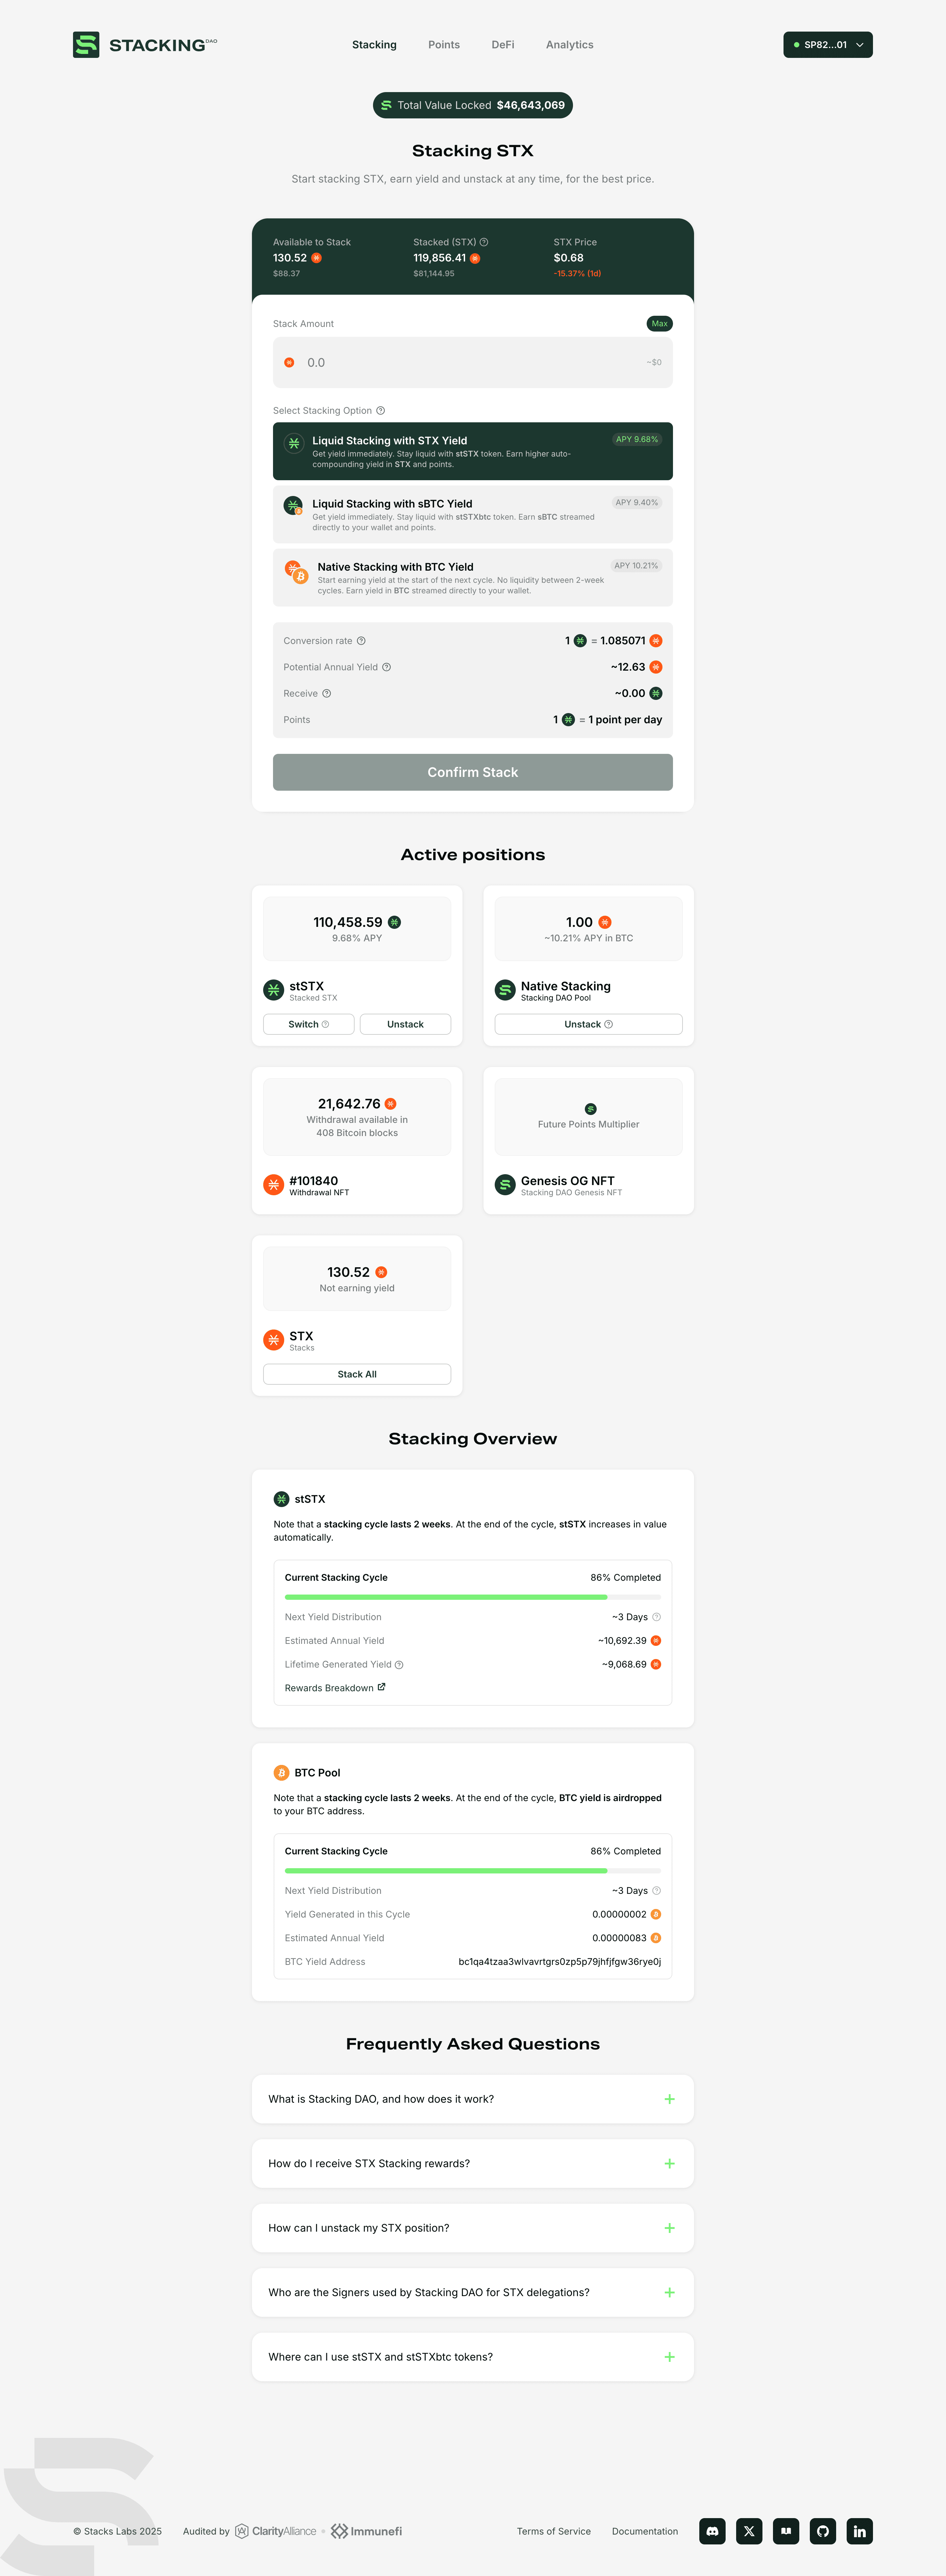The image size is (946, 2576).
Task: Select the Native Stacking with BTC Yield option
Action: click(472, 578)
